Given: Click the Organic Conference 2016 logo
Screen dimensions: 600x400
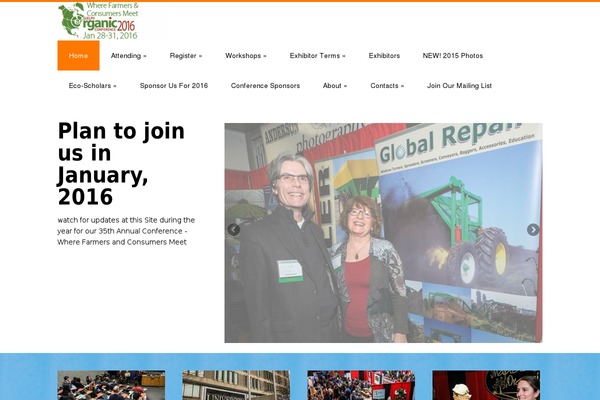Looking at the screenshot, I should [98, 21].
